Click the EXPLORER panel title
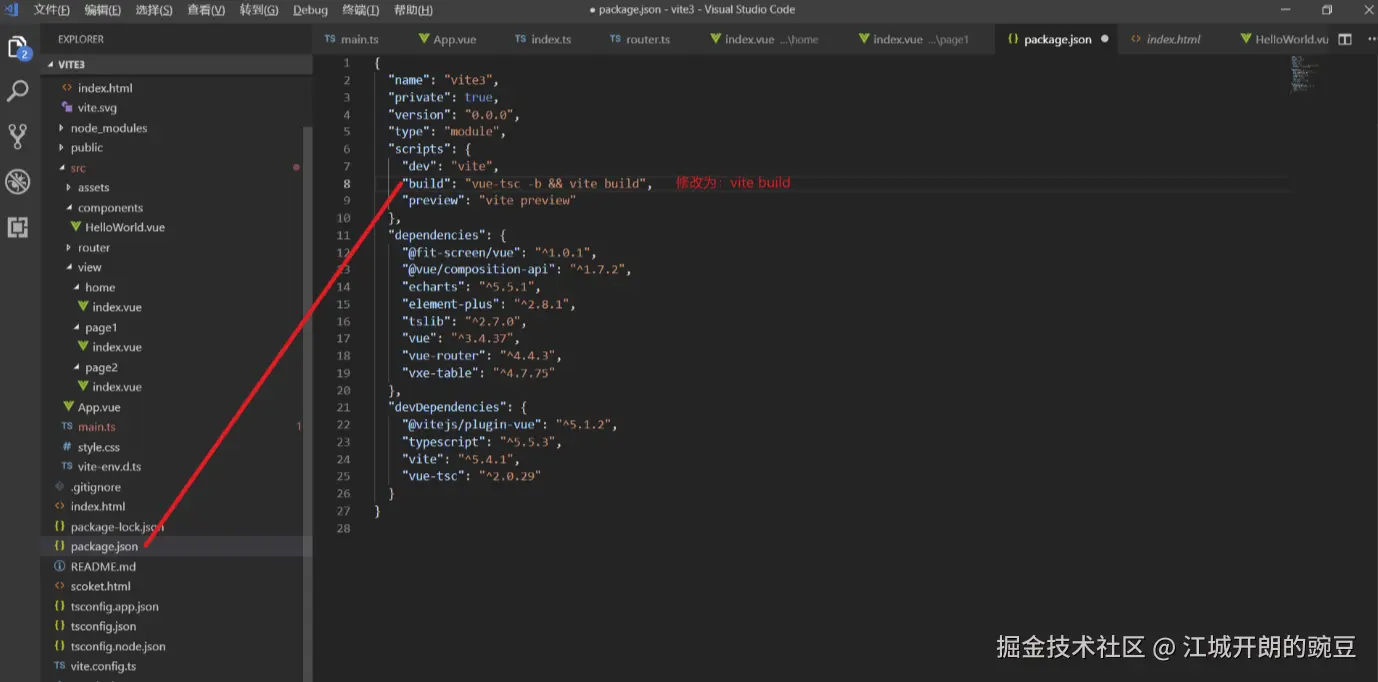The image size is (1378, 682). tap(81, 39)
